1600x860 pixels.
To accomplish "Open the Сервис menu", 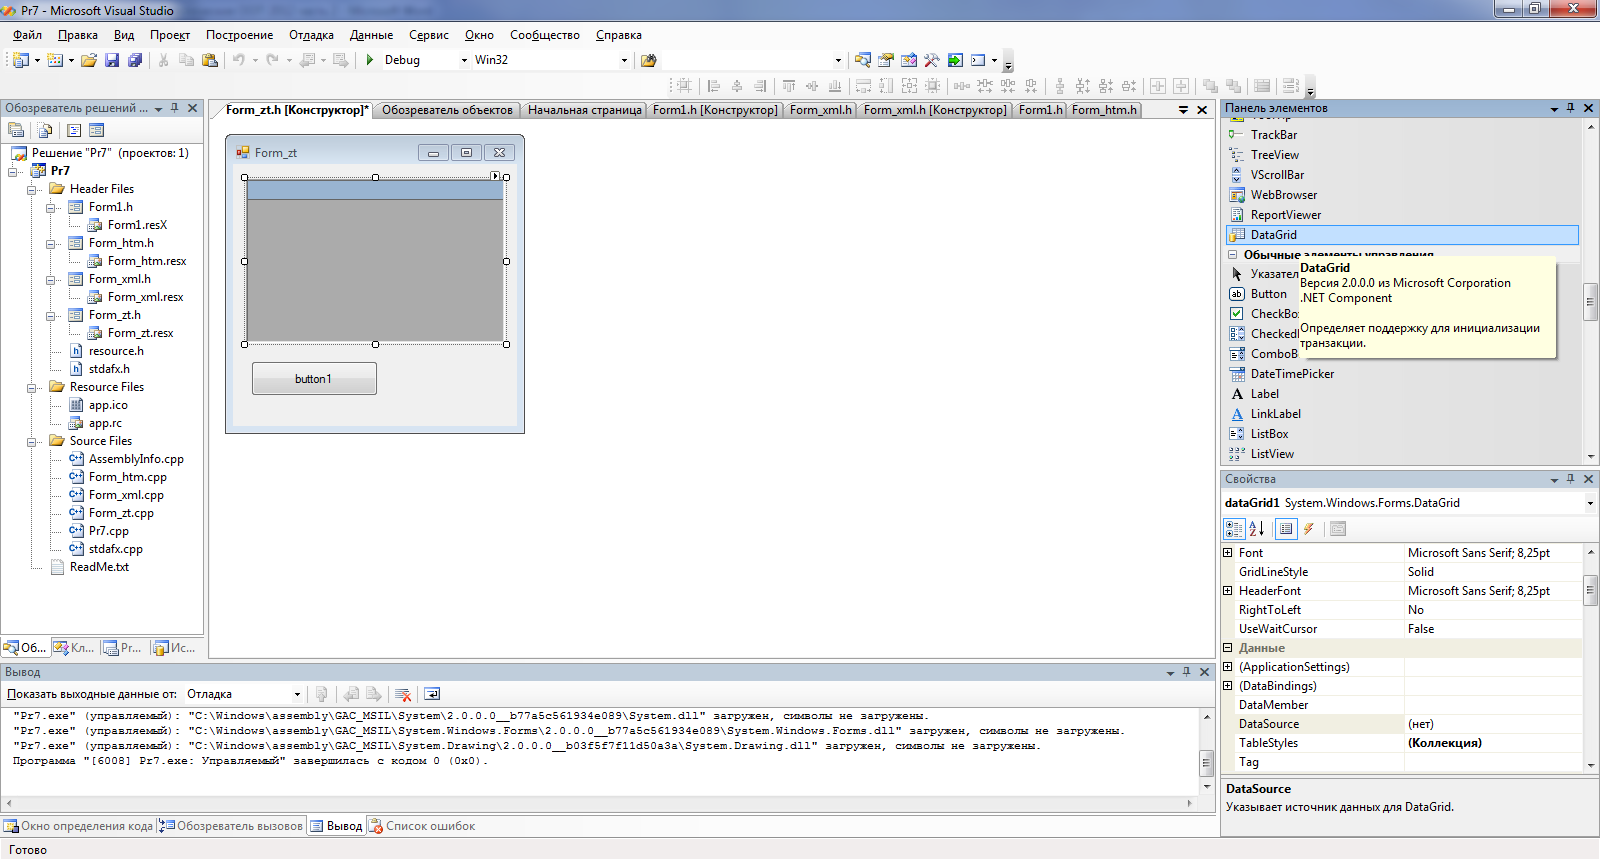I will (429, 35).
